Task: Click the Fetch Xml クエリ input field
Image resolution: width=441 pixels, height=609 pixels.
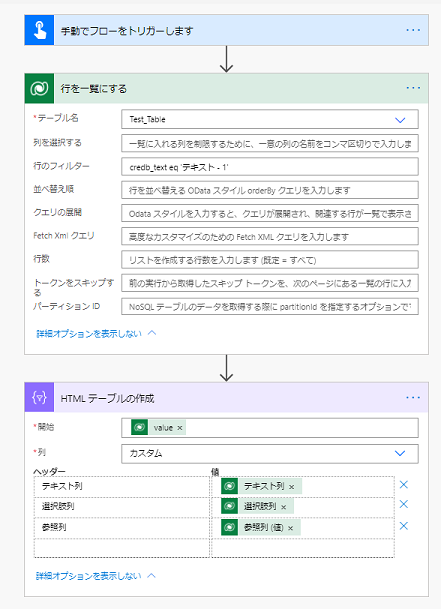Action: click(270, 237)
